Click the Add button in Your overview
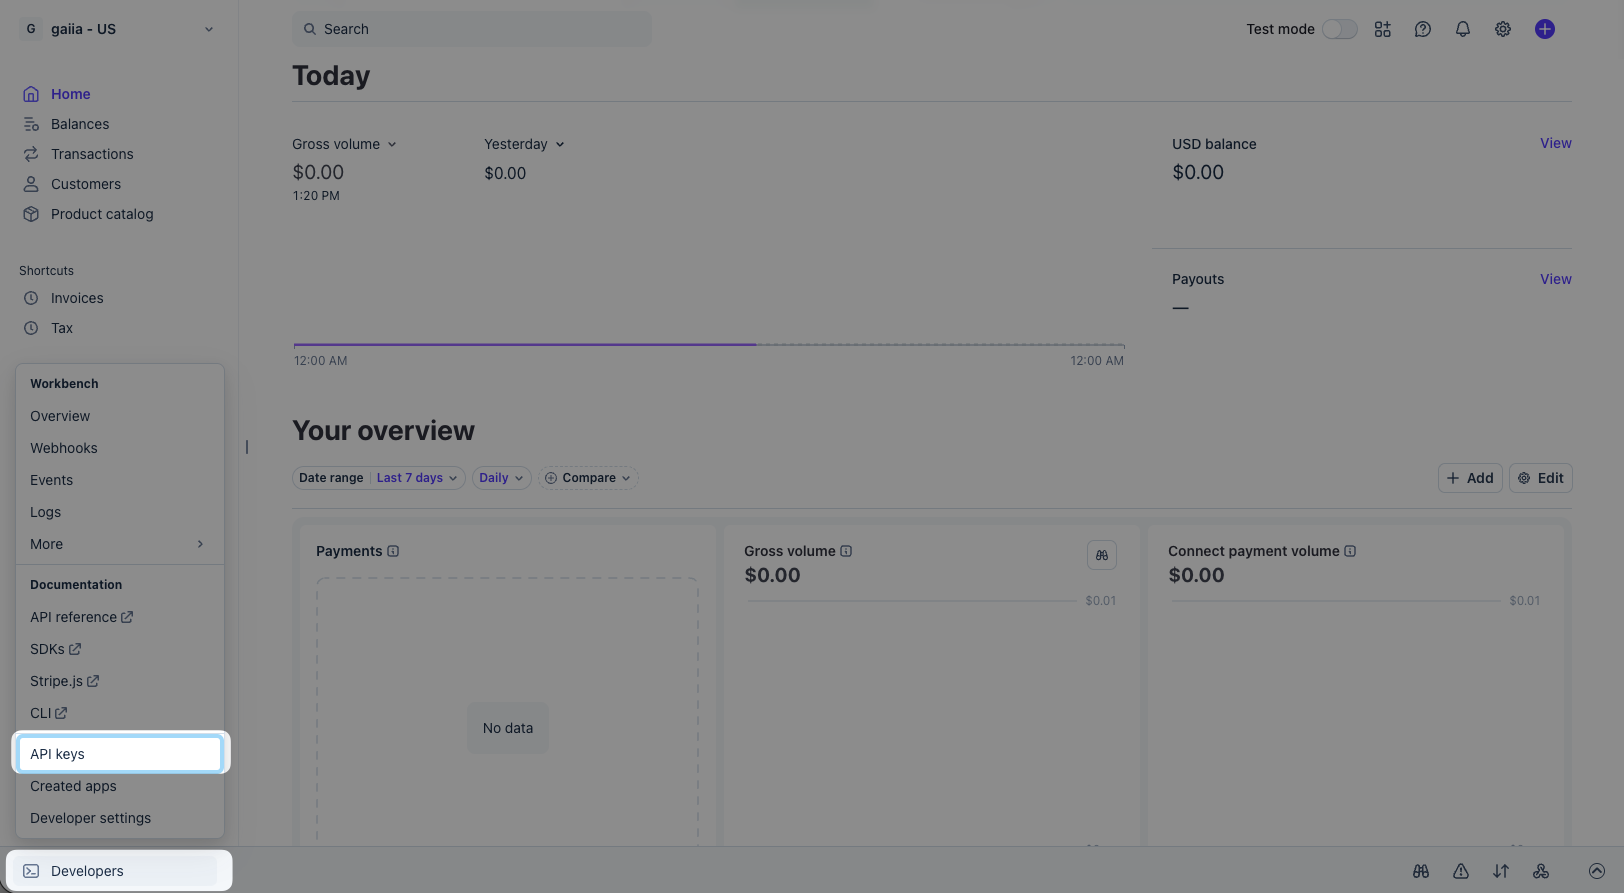Viewport: 1624px width, 893px height. [1470, 478]
